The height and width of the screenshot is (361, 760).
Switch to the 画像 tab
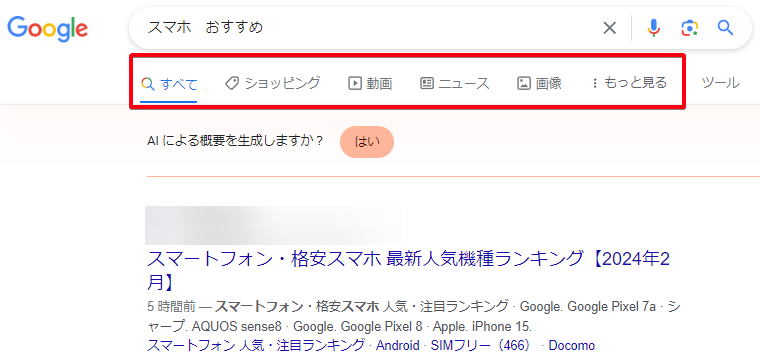coord(539,83)
